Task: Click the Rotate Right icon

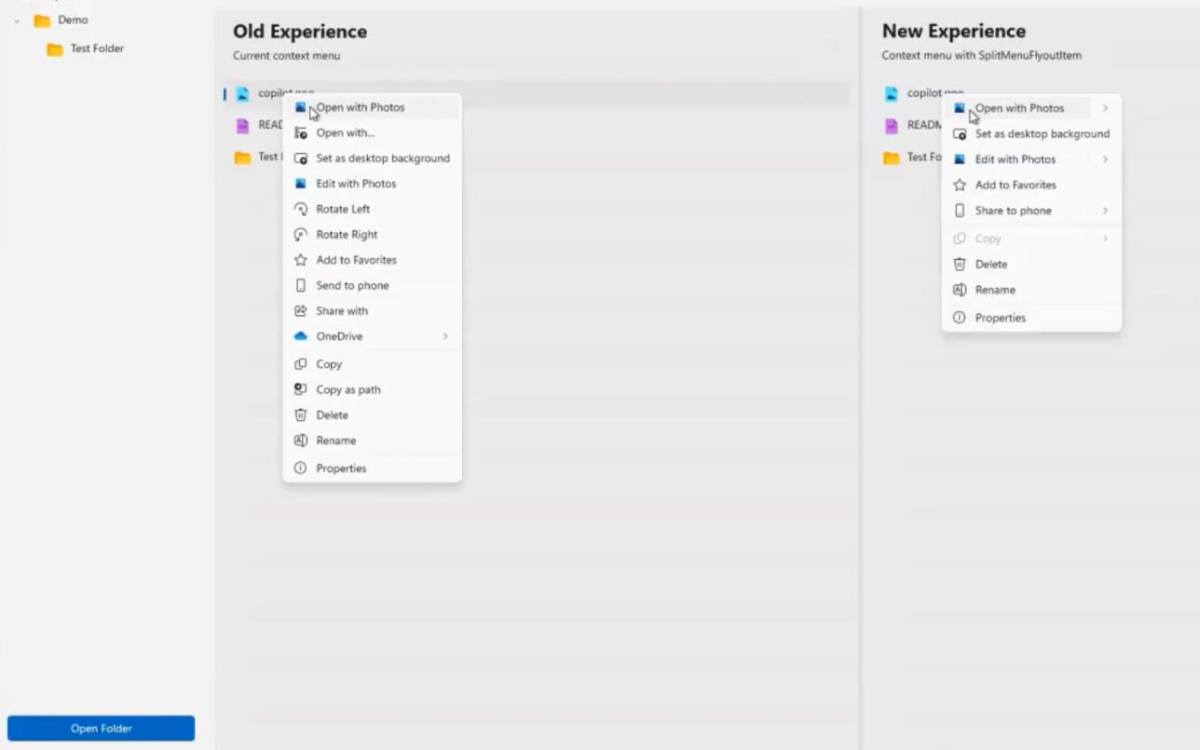Action: click(x=300, y=234)
